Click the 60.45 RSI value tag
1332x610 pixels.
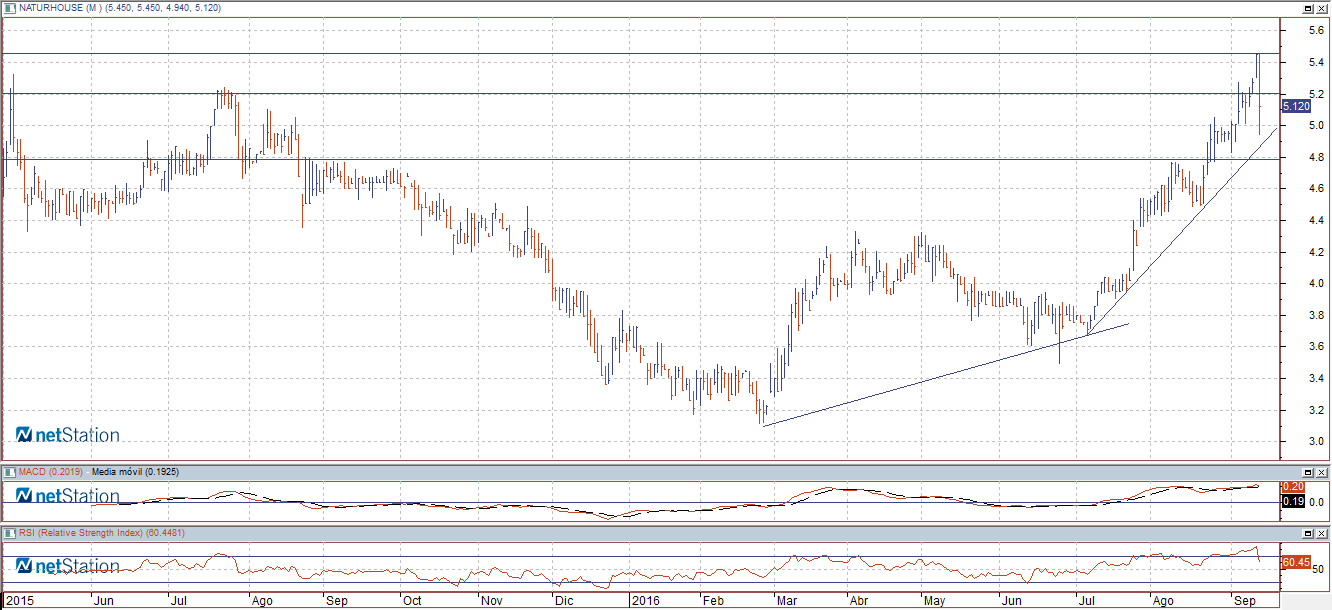(x=1296, y=562)
